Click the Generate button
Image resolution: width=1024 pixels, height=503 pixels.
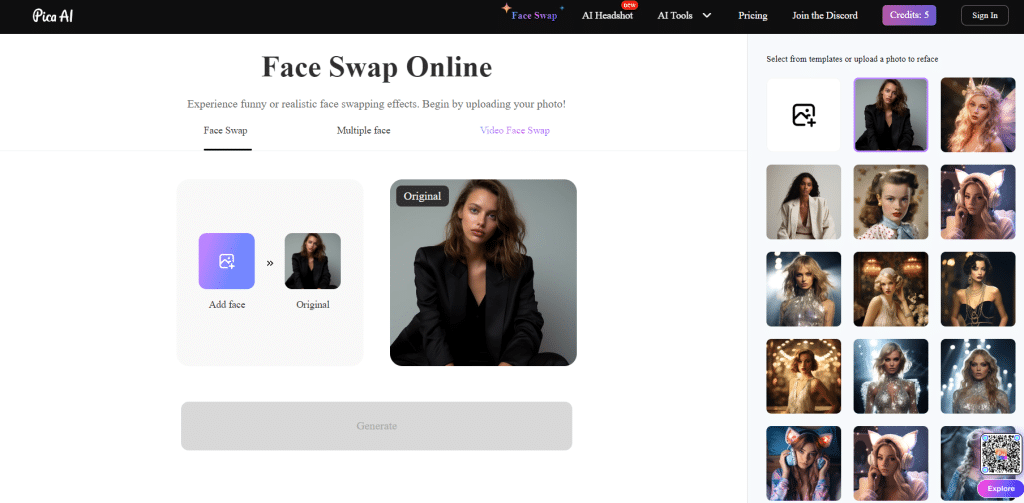click(x=376, y=426)
